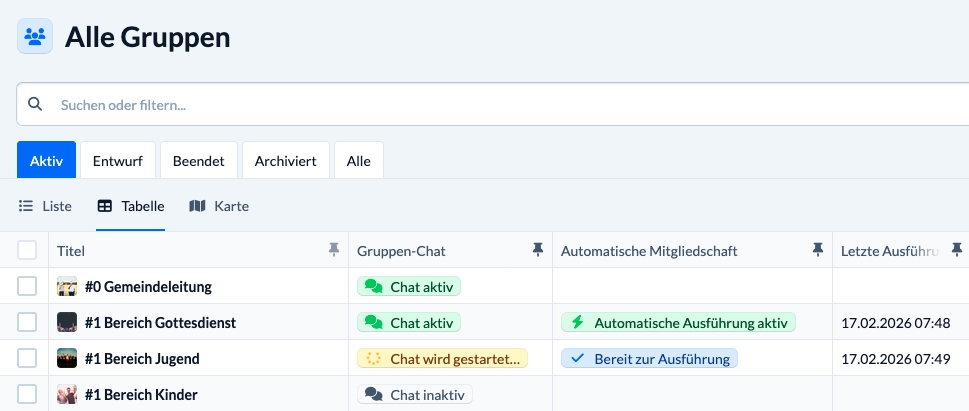This screenshot has height=411, width=969.
Task: Click the search magnifier icon
Action: pyautogui.click(x=35, y=104)
